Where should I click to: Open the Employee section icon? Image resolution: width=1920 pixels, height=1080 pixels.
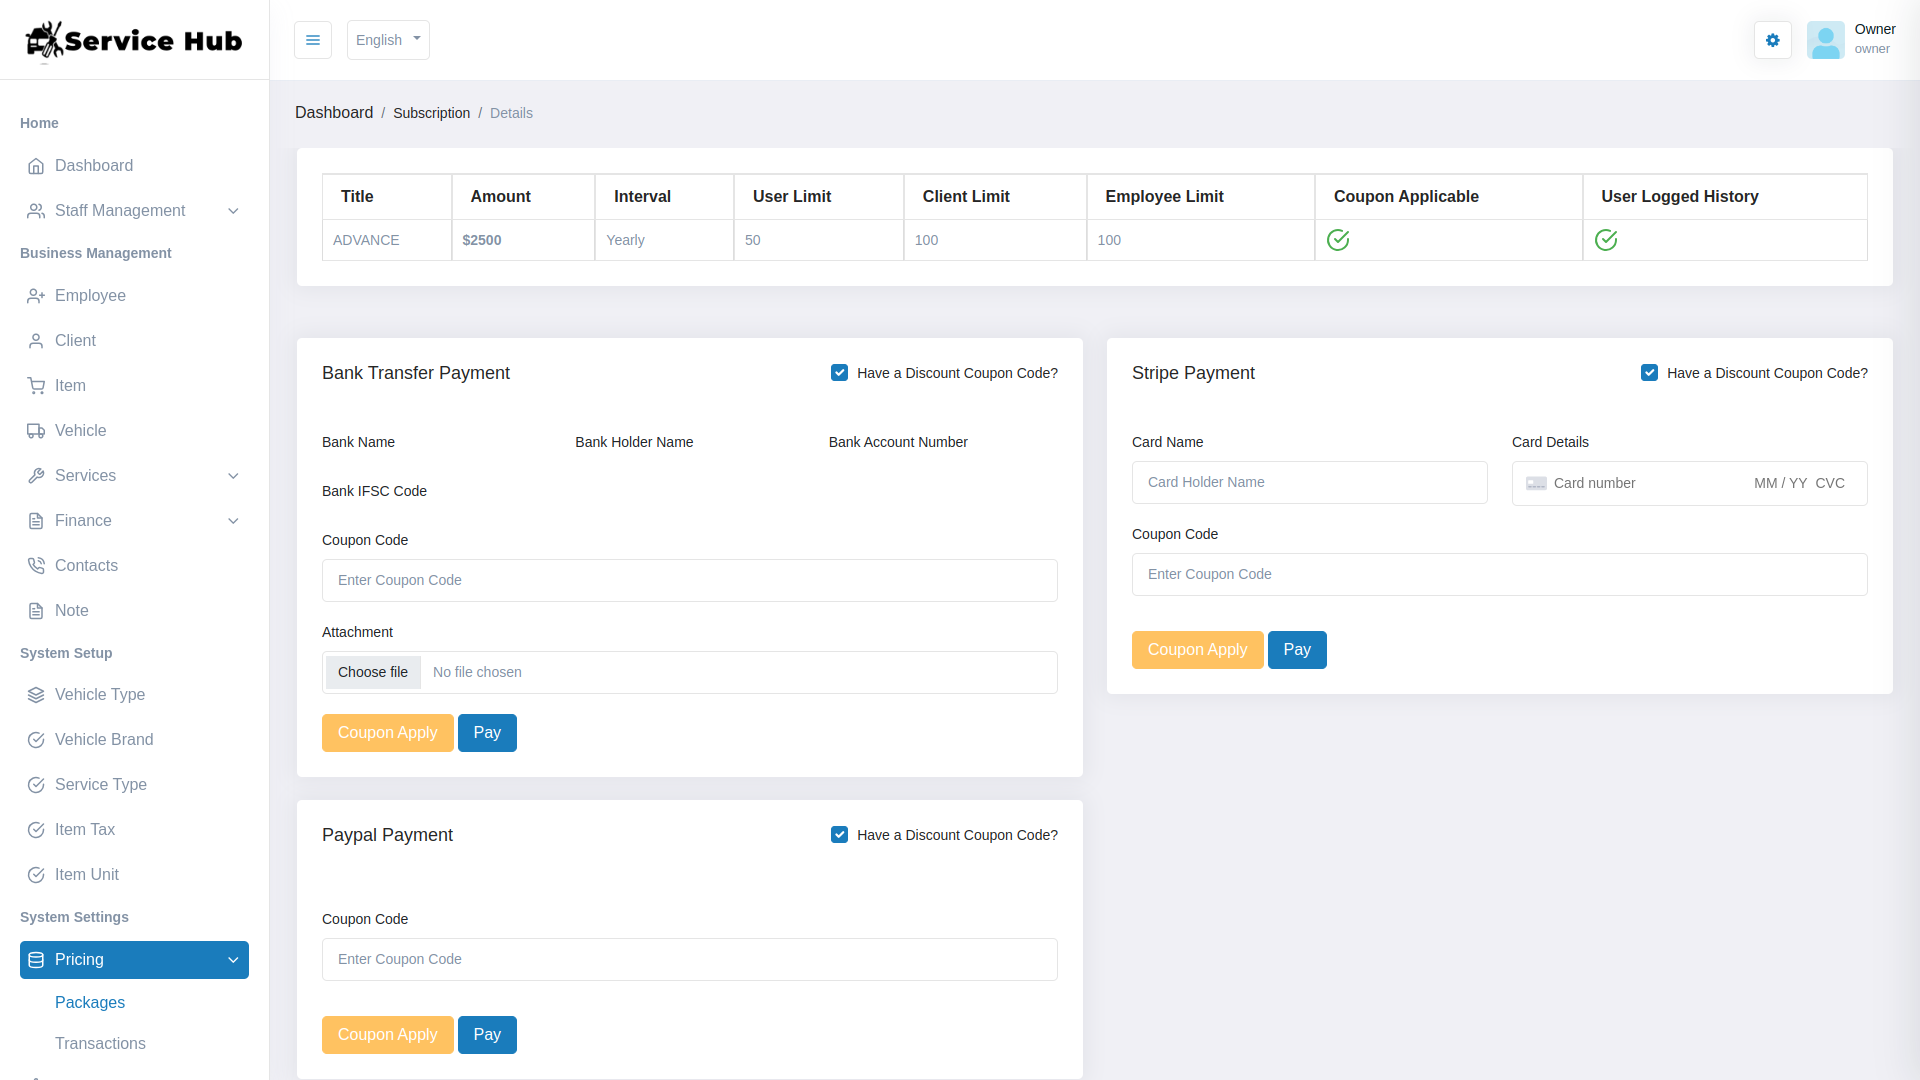(37, 295)
